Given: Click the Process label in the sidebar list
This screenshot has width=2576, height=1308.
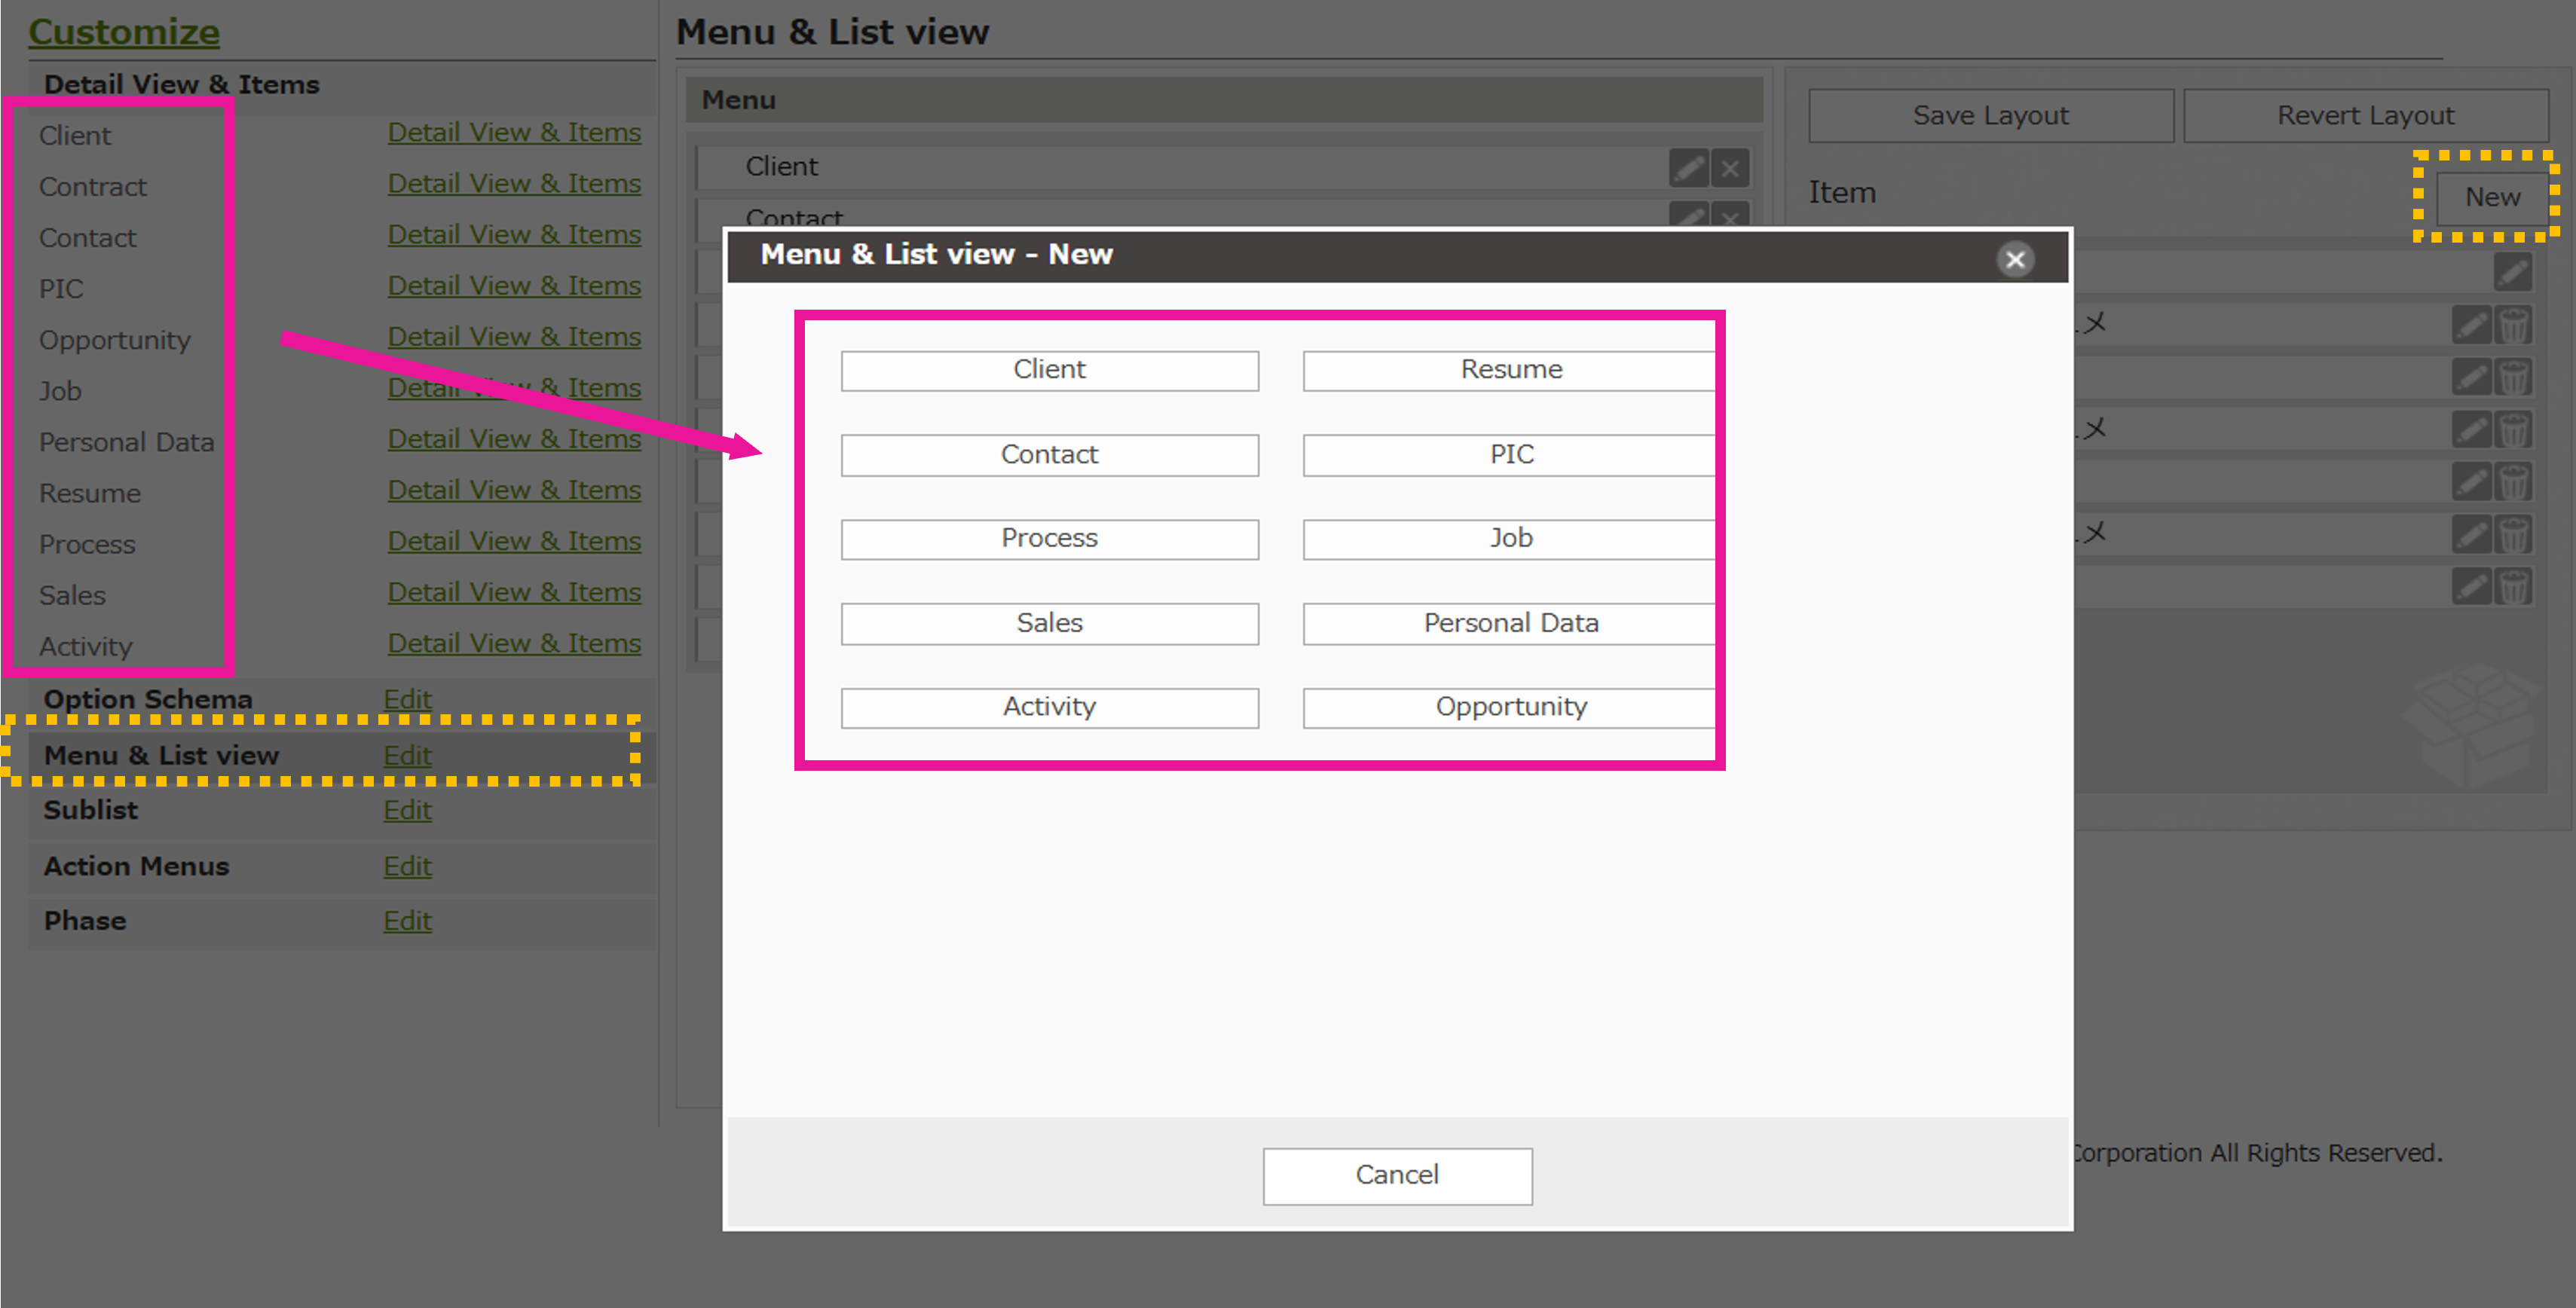Looking at the screenshot, I should (x=86, y=544).
